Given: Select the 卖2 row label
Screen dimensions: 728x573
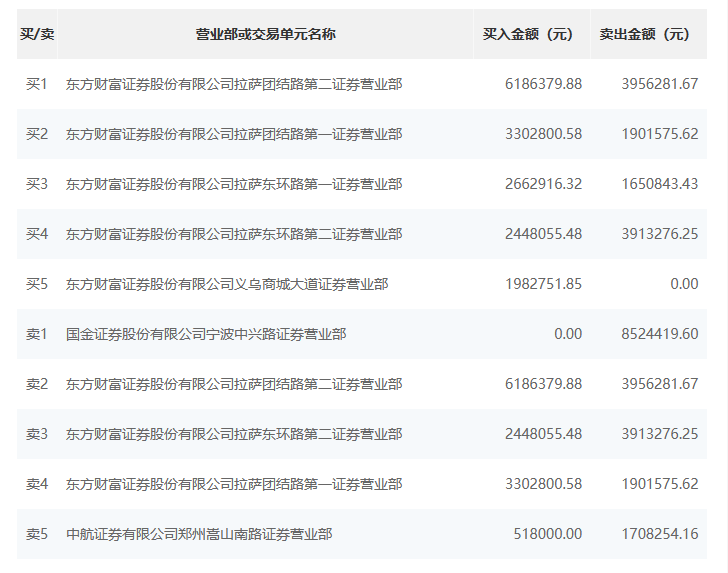Looking at the screenshot, I should [37, 384].
